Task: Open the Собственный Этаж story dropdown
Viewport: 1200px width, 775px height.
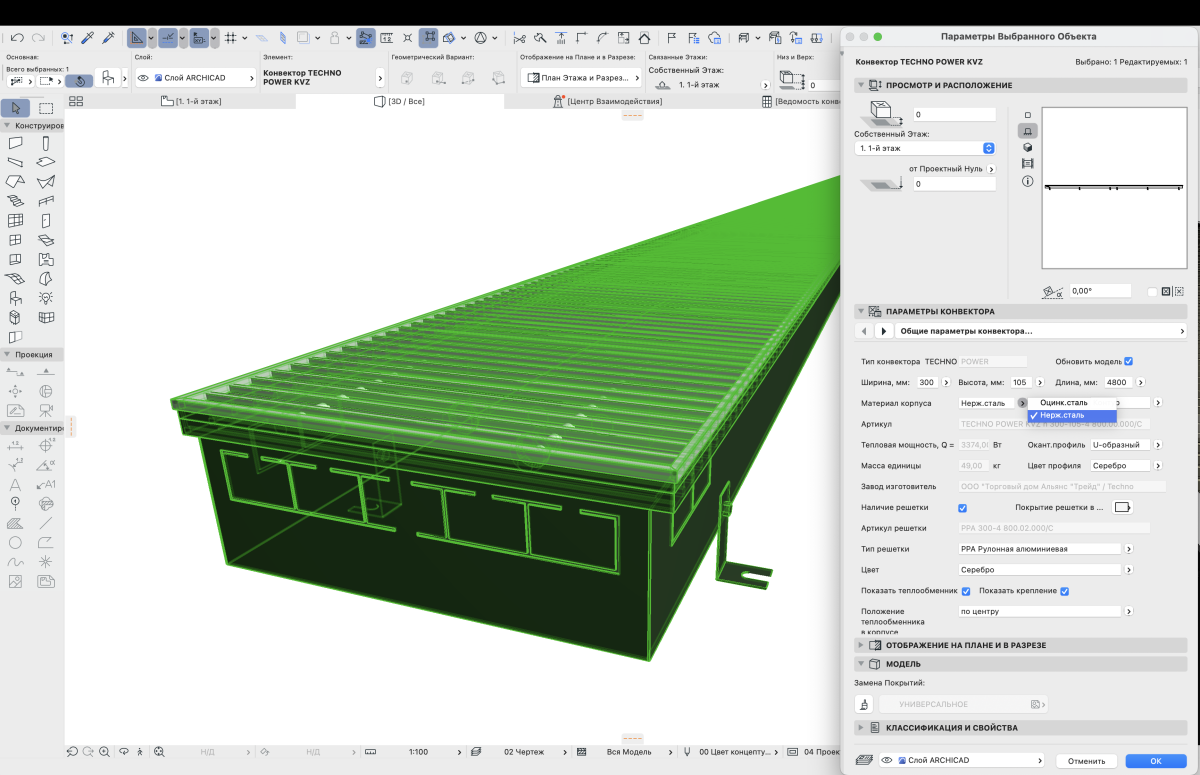Action: coord(925,148)
